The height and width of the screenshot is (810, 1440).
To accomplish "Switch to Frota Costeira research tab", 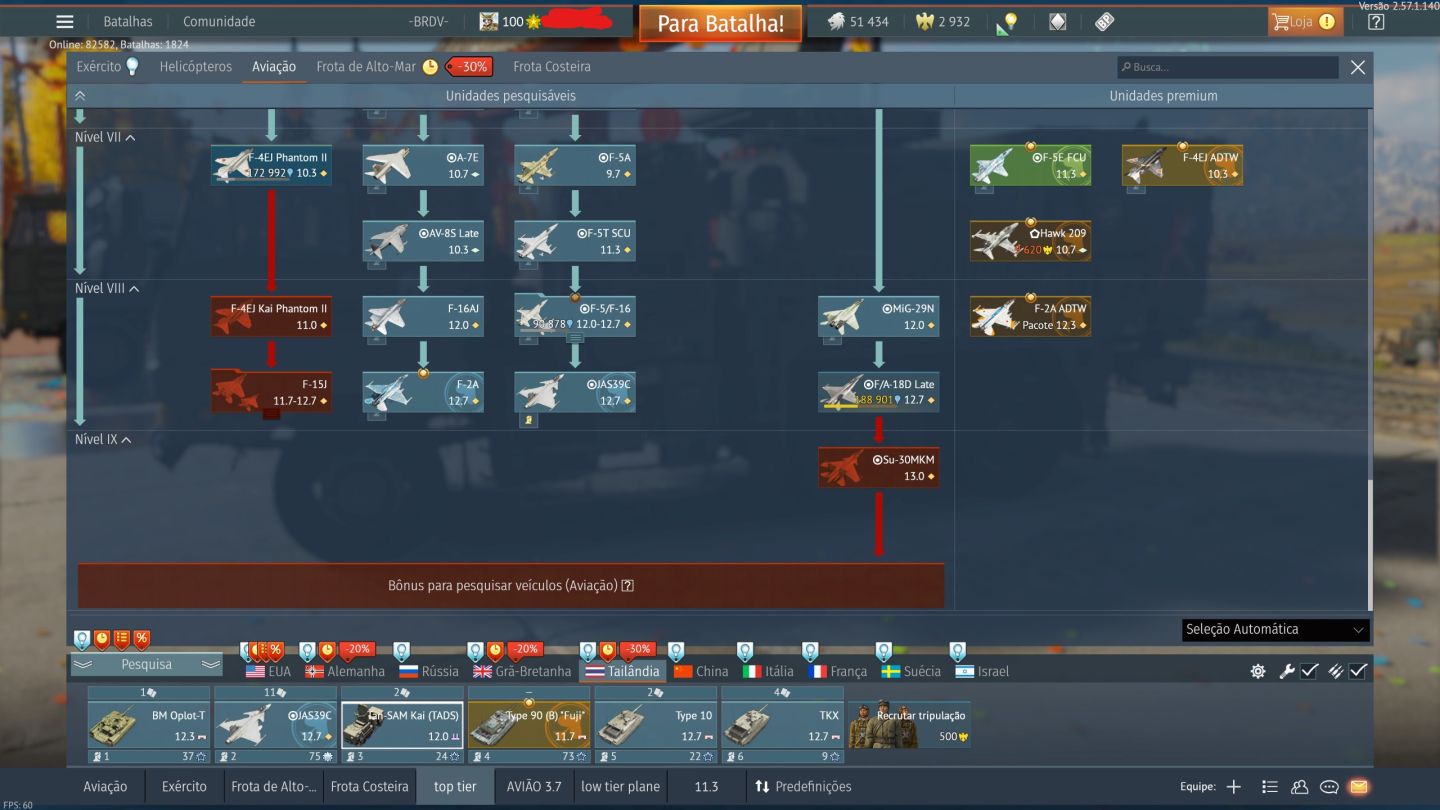I will click(x=552, y=66).
